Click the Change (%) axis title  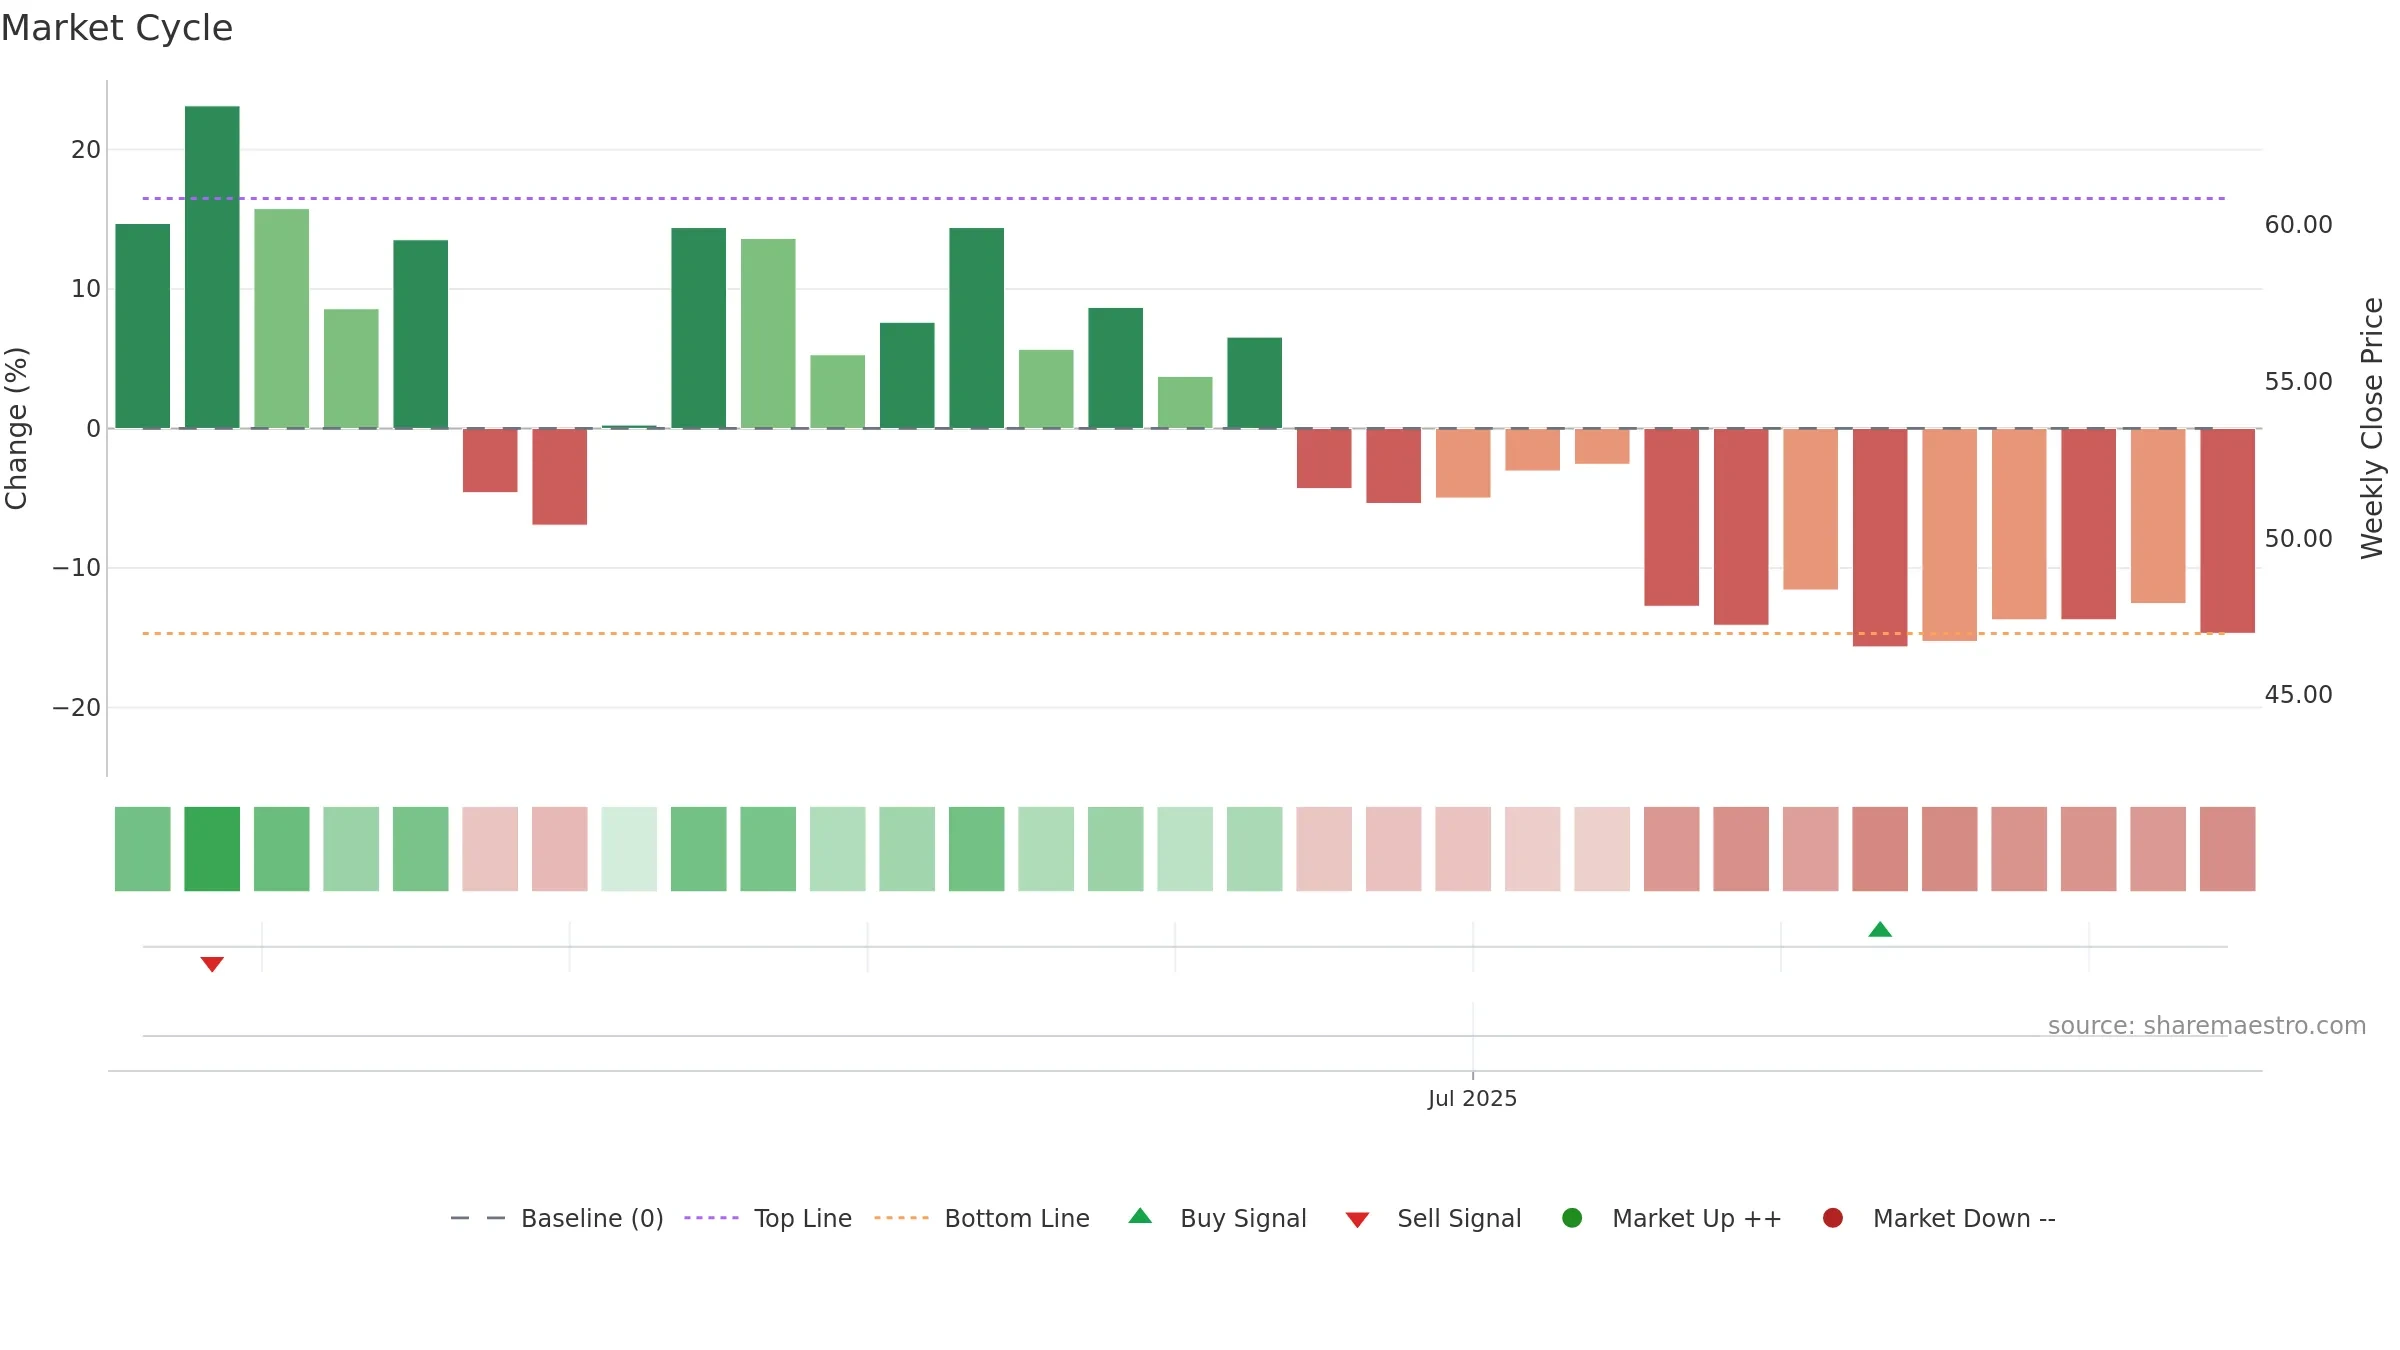(x=16, y=428)
